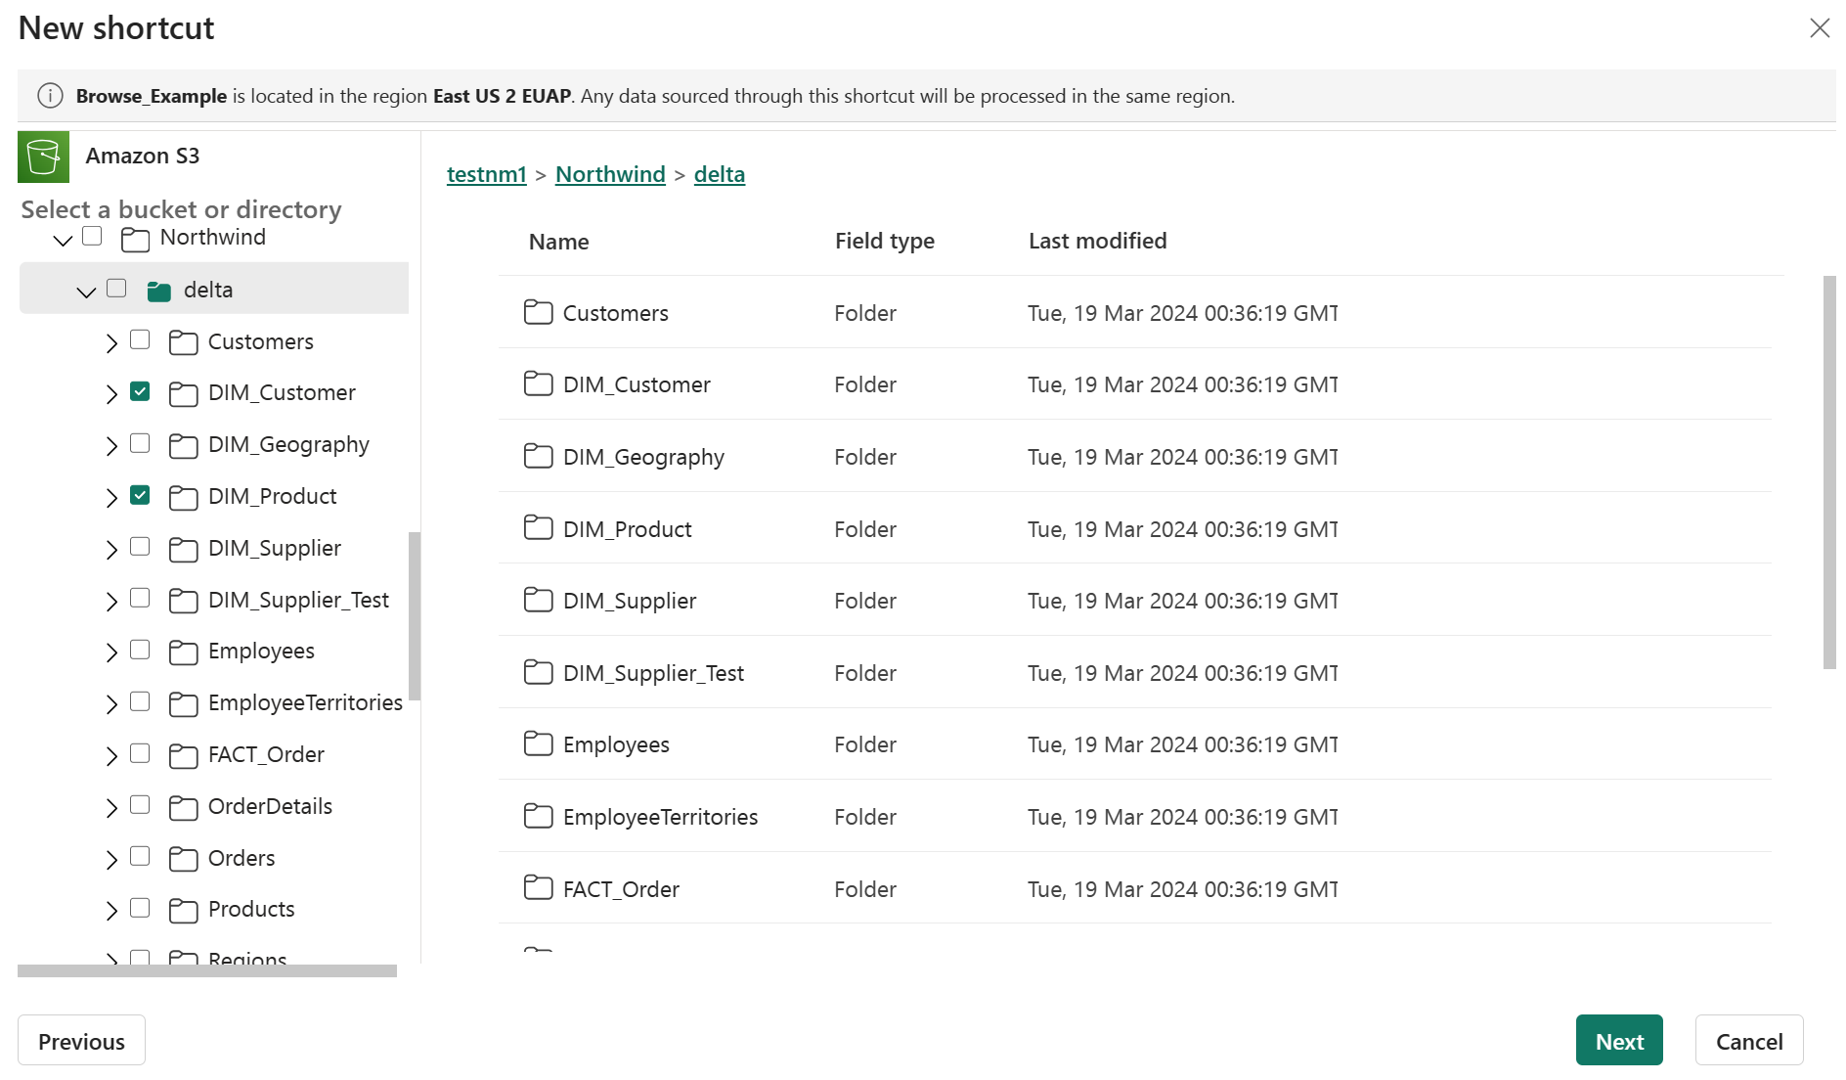1846x1080 pixels.
Task: Collapse the delta folder node
Action: 86,291
